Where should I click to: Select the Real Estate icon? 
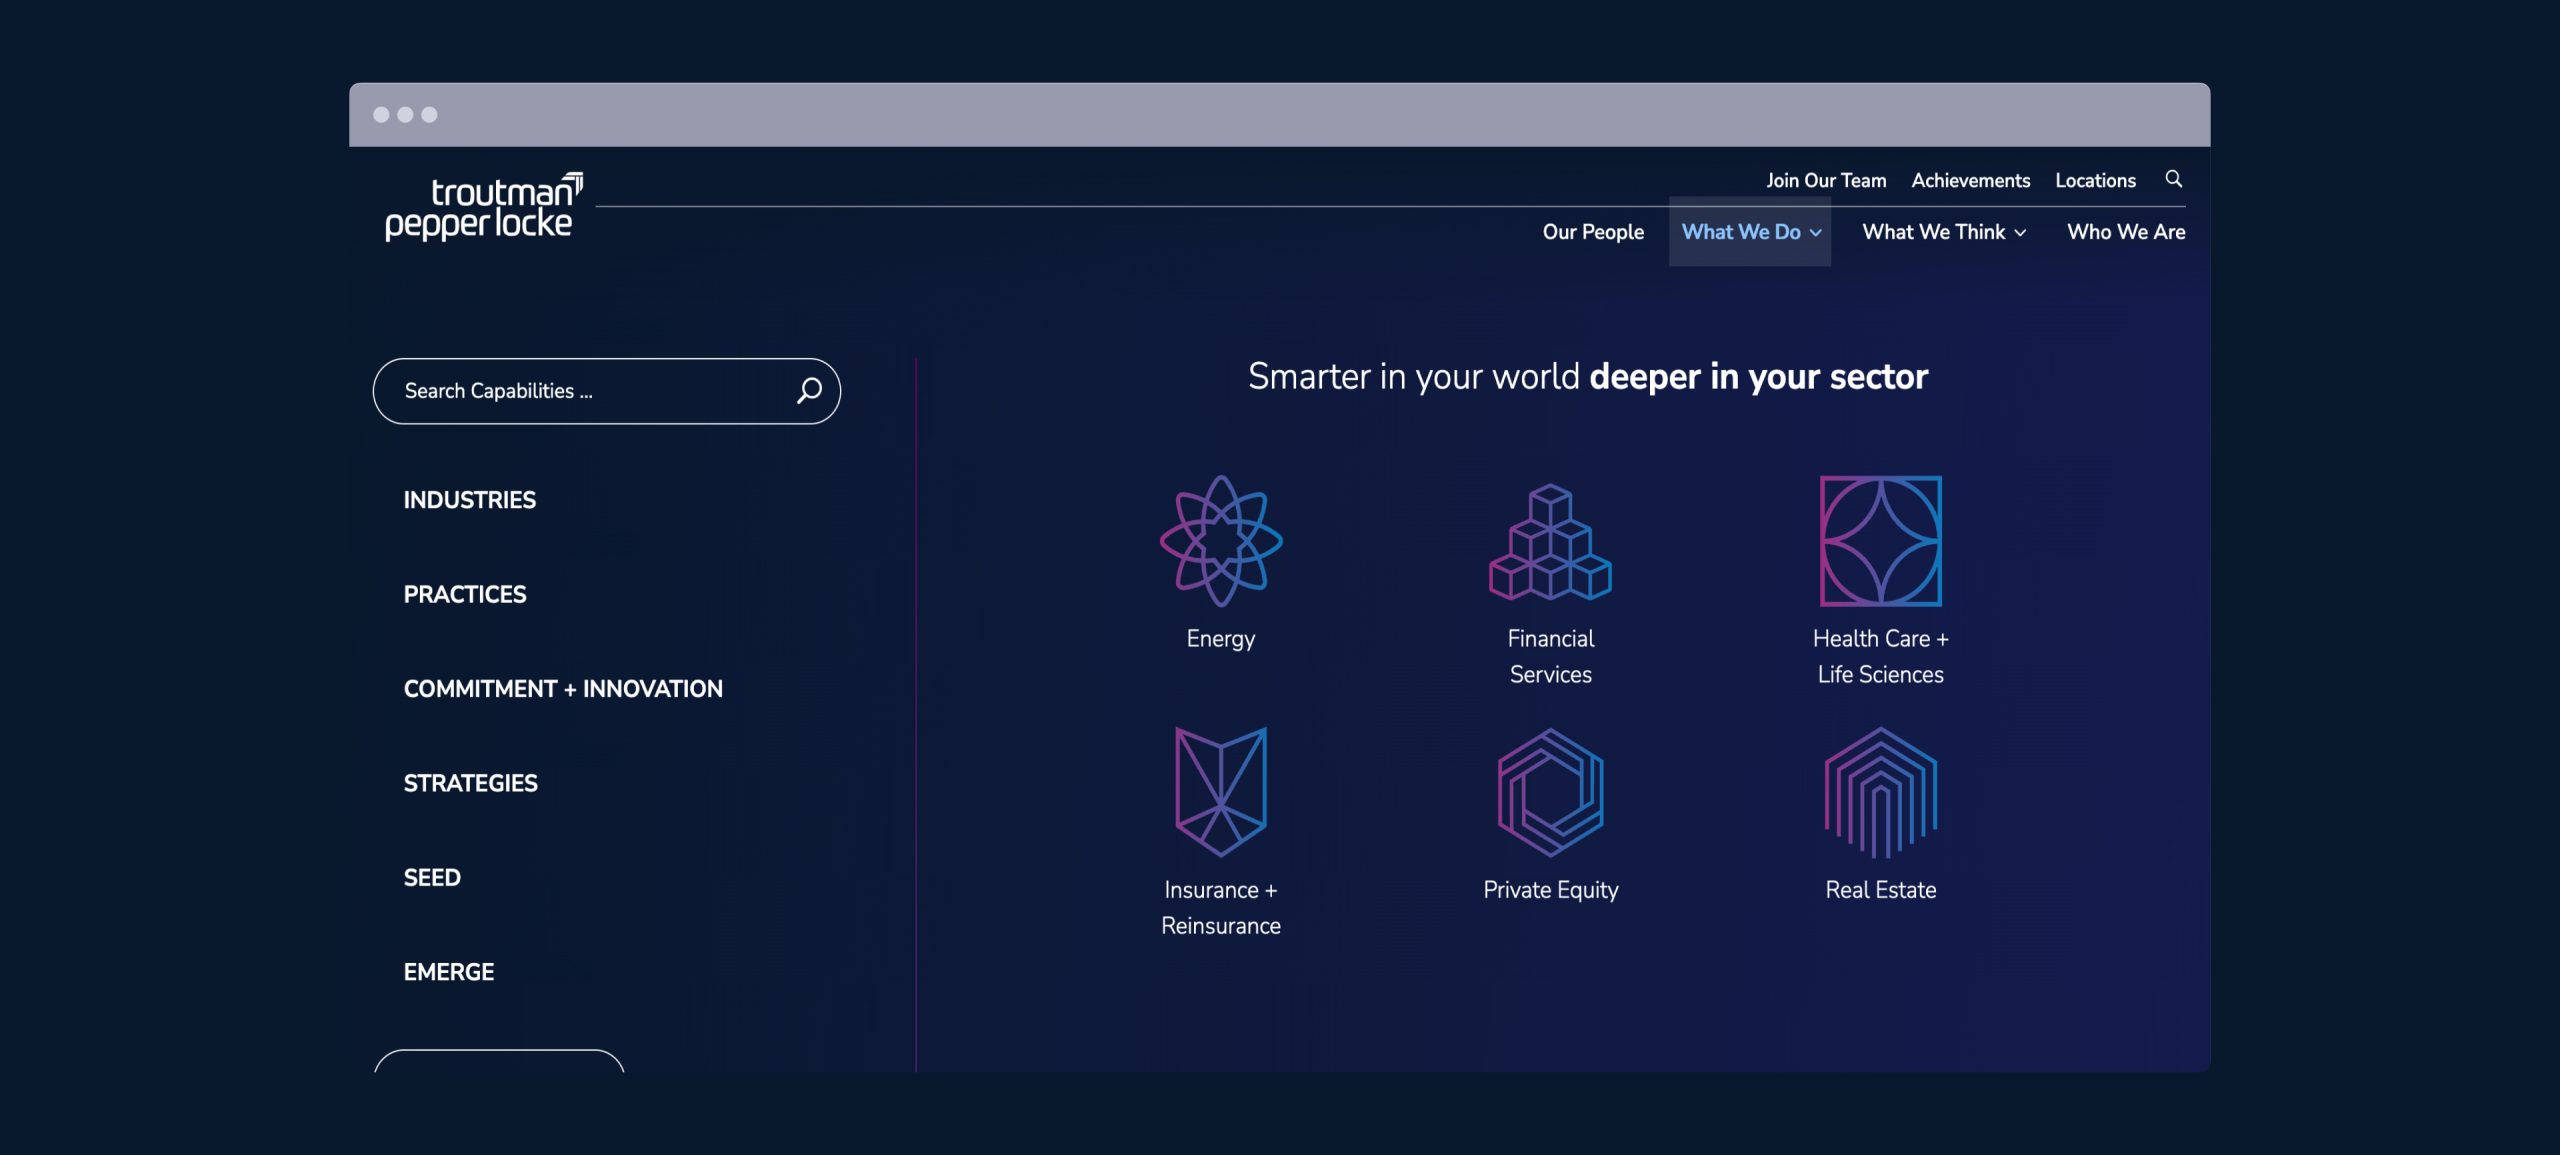pyautogui.click(x=1880, y=792)
